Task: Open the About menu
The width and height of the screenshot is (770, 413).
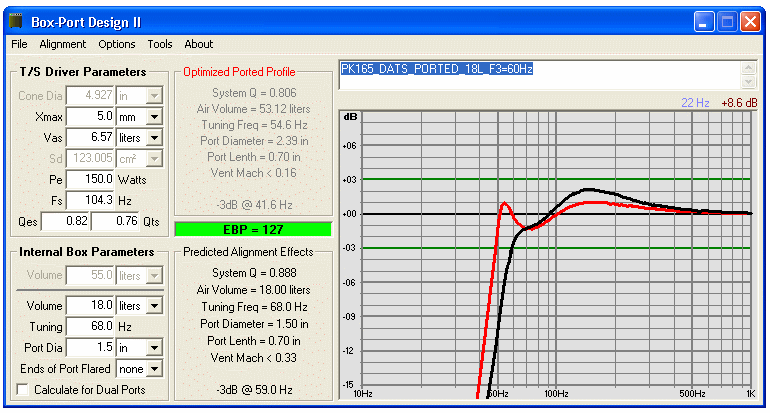Action: [x=199, y=44]
